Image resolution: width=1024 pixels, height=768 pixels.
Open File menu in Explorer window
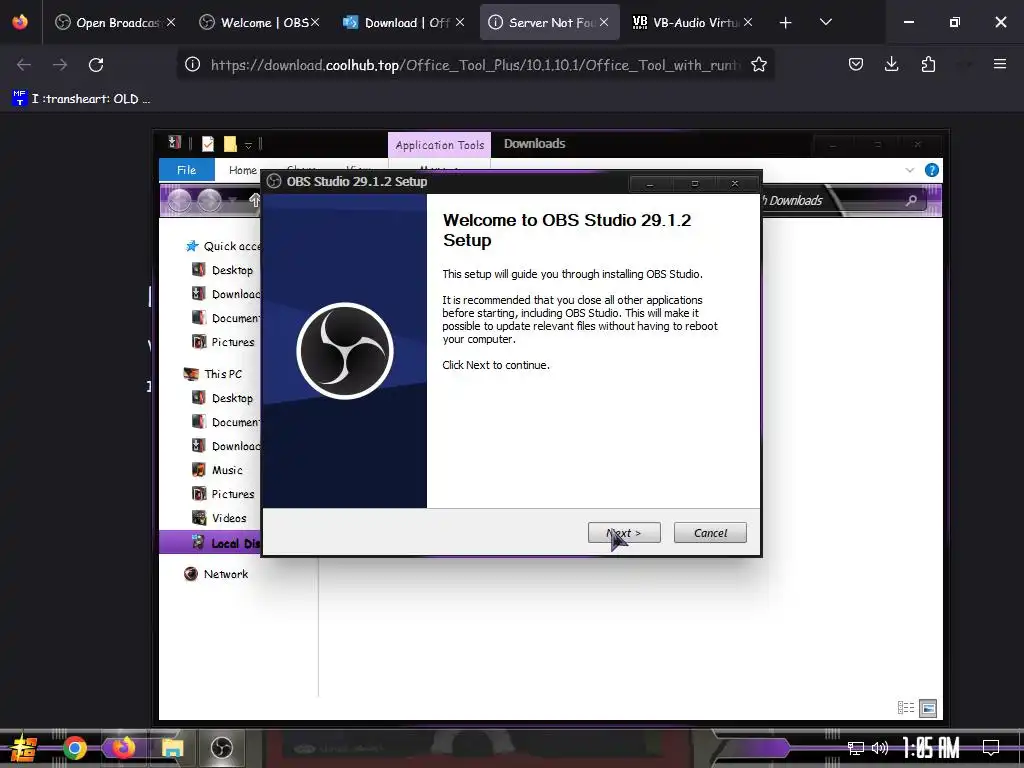click(186, 170)
